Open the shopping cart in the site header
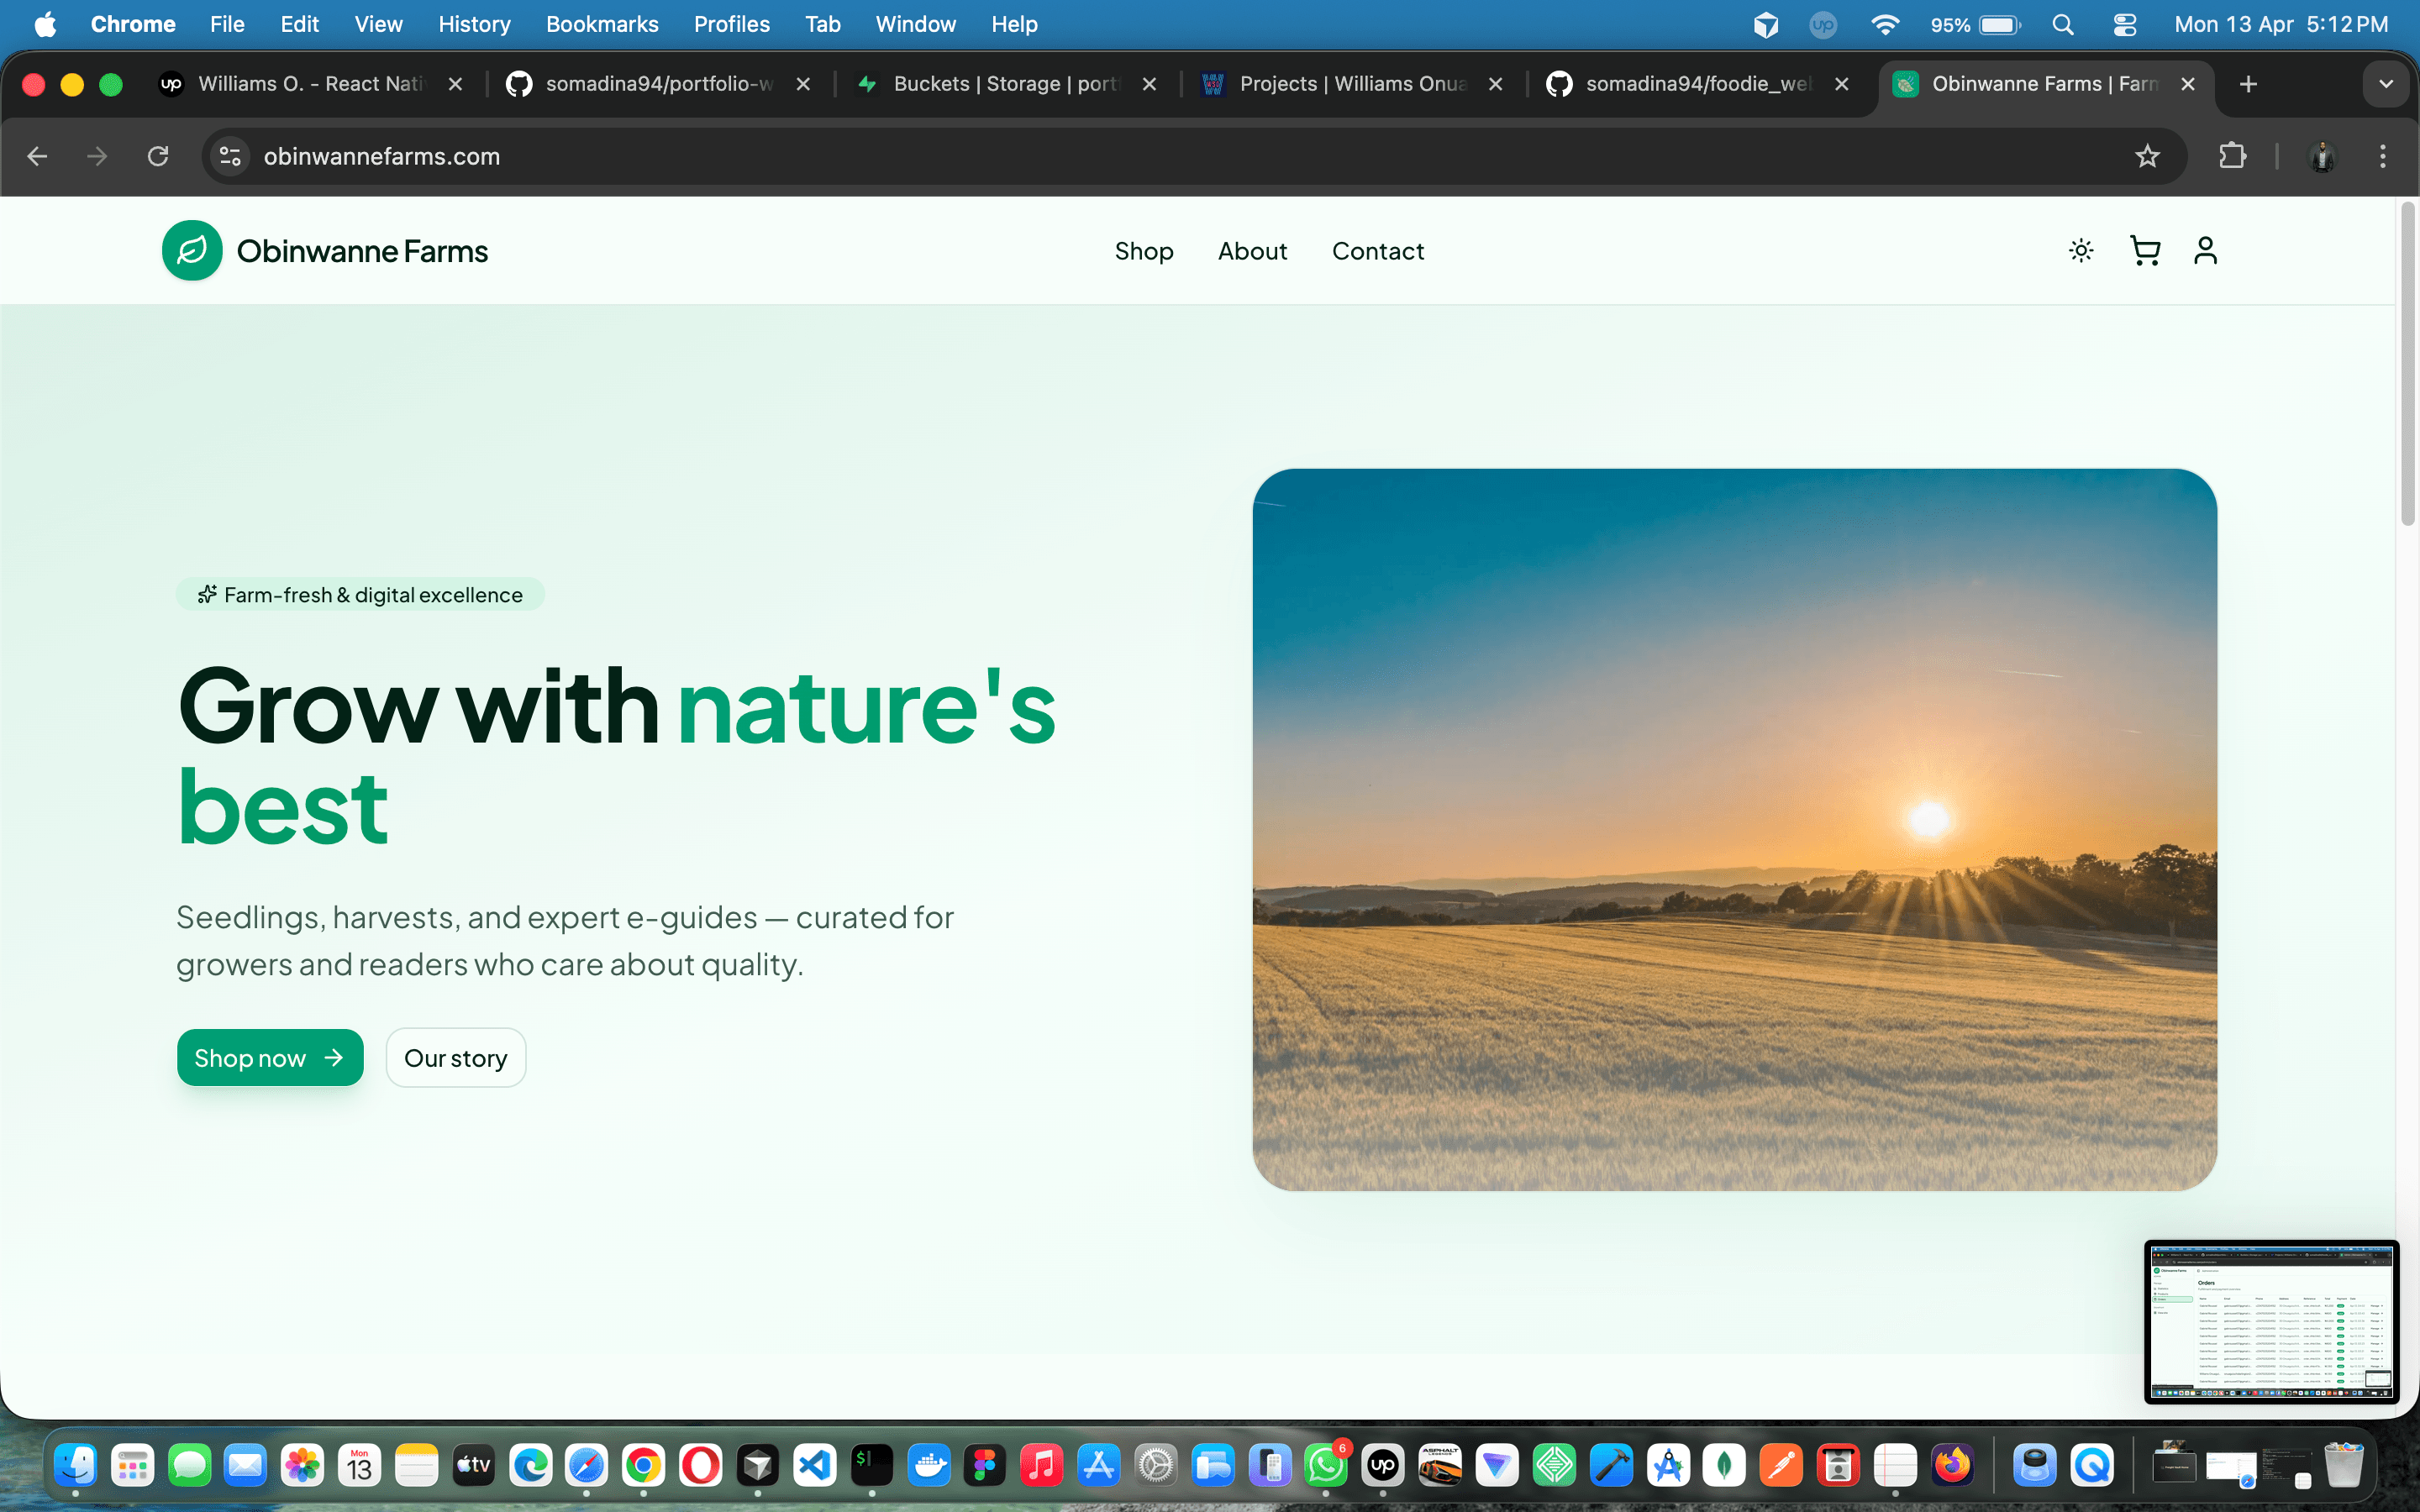 tap(2145, 251)
